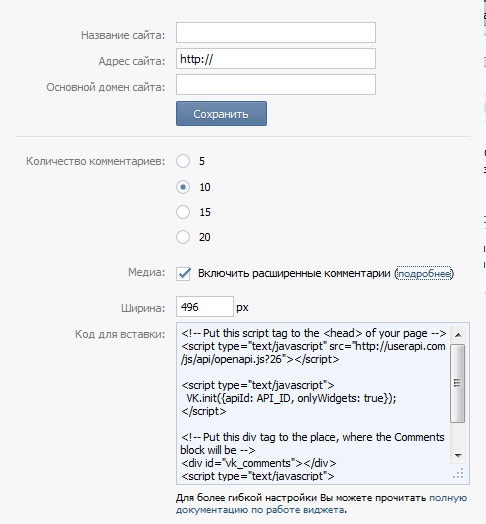Click the textarea resize grip corner

pos(459,474)
